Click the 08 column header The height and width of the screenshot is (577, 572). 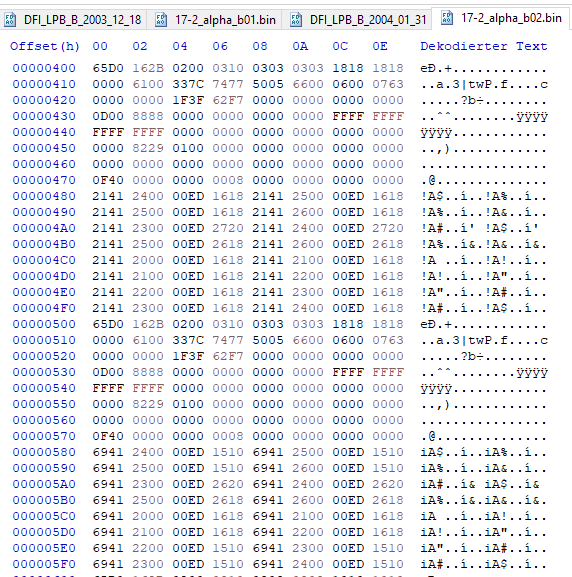pos(260,46)
